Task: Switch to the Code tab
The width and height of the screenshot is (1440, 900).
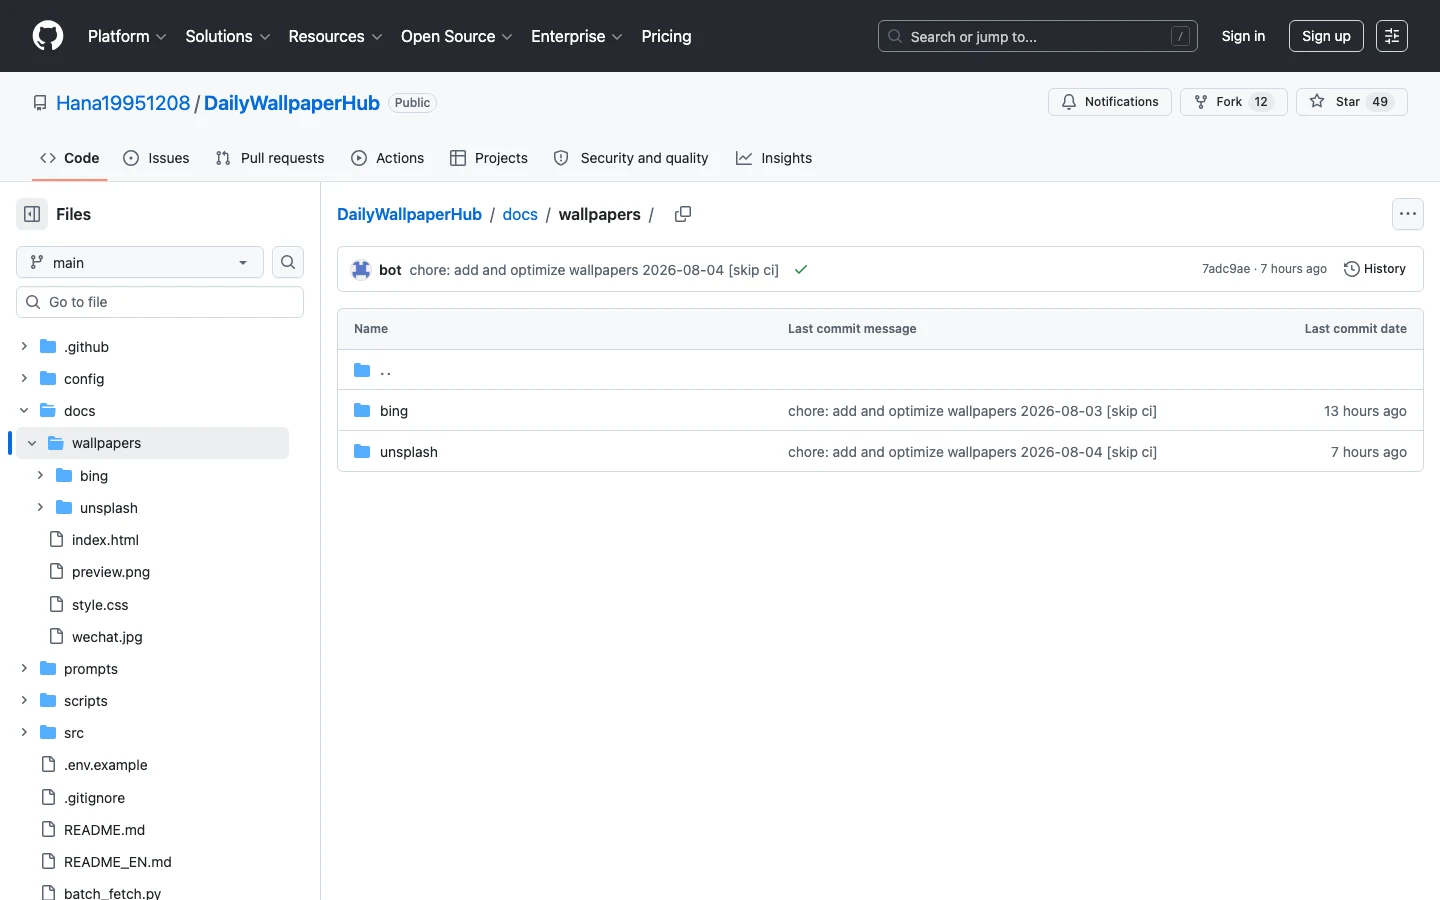Action: pos(70,158)
